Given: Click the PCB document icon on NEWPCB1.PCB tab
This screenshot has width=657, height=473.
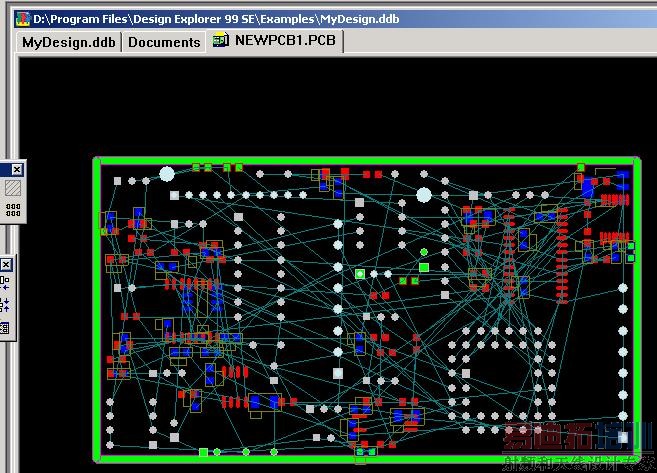Looking at the screenshot, I should (220, 40).
